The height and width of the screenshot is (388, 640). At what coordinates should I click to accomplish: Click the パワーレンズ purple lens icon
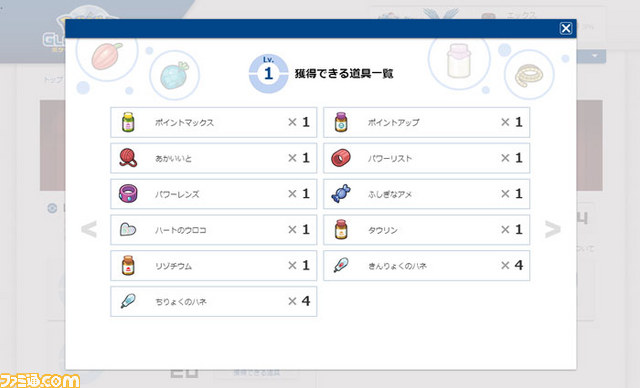(128, 194)
